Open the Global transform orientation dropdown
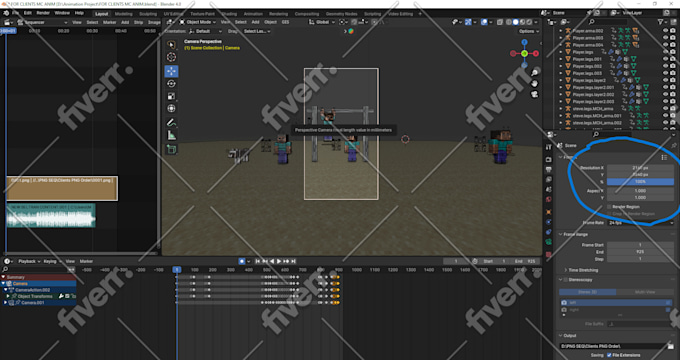The image size is (680, 360). (x=322, y=22)
